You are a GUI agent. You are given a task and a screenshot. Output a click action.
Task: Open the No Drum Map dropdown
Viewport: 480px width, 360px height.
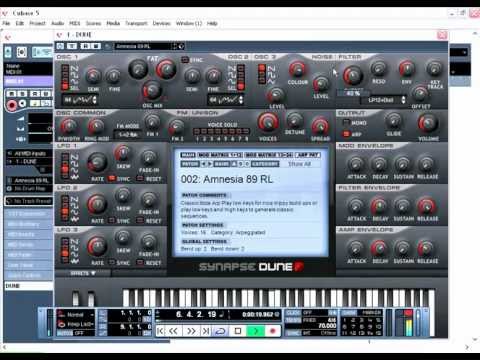coord(29,188)
